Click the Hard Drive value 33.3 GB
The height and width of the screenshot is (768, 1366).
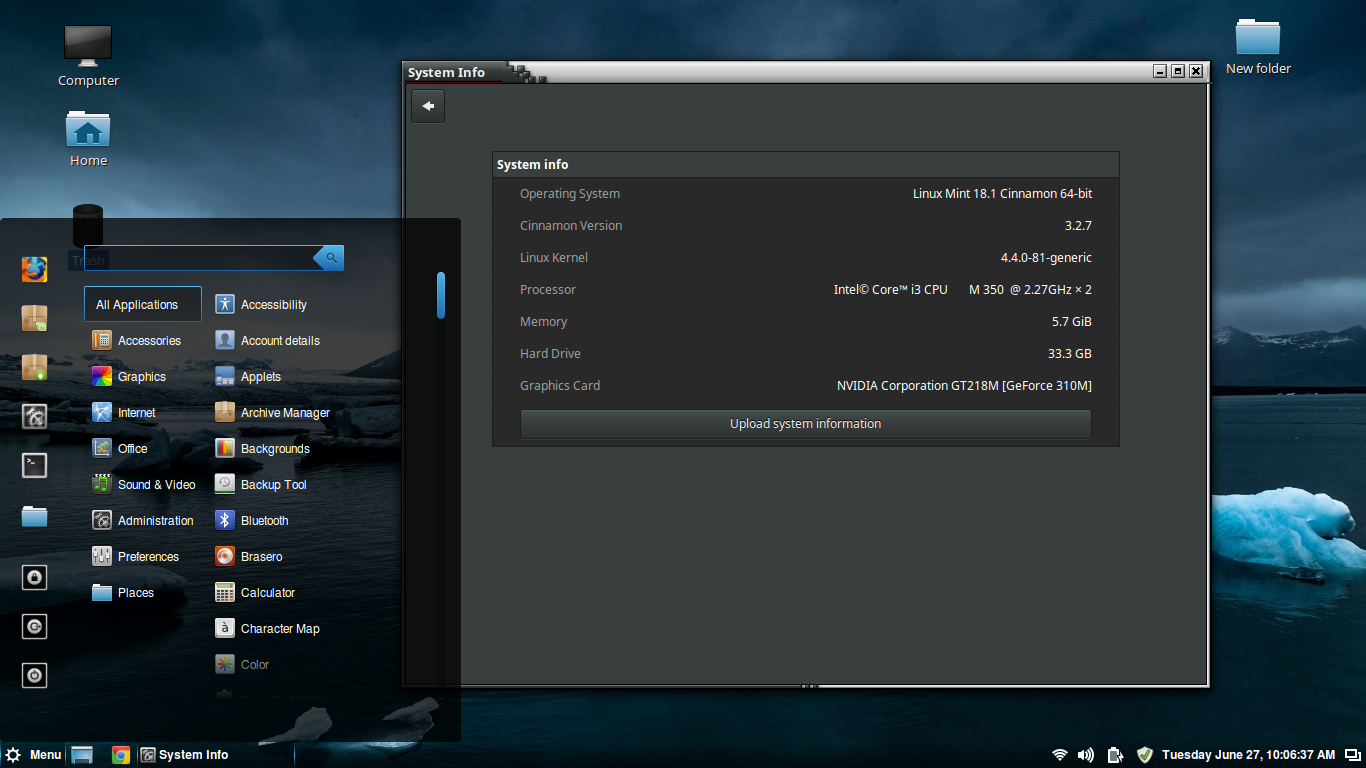pyautogui.click(x=1070, y=354)
